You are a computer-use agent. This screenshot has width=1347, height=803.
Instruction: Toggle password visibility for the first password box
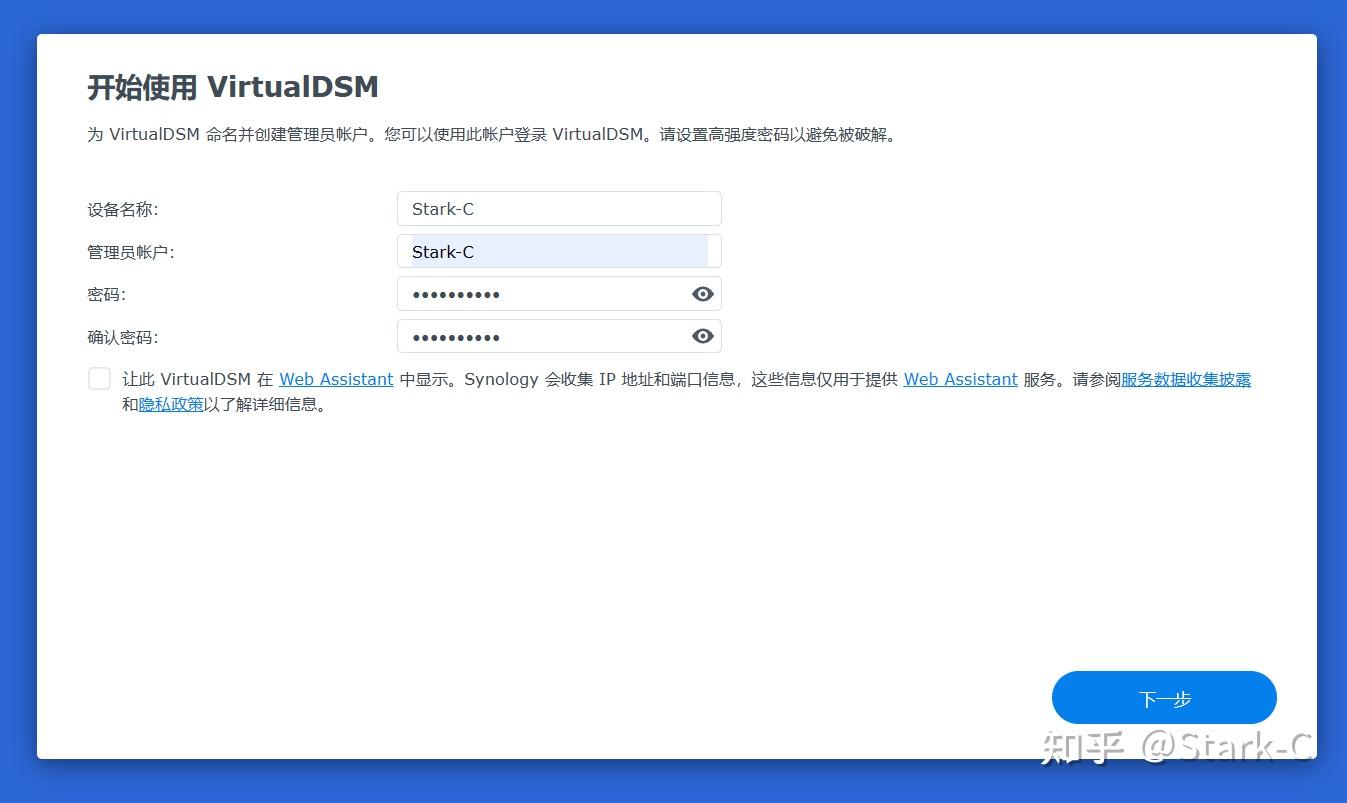pos(702,293)
